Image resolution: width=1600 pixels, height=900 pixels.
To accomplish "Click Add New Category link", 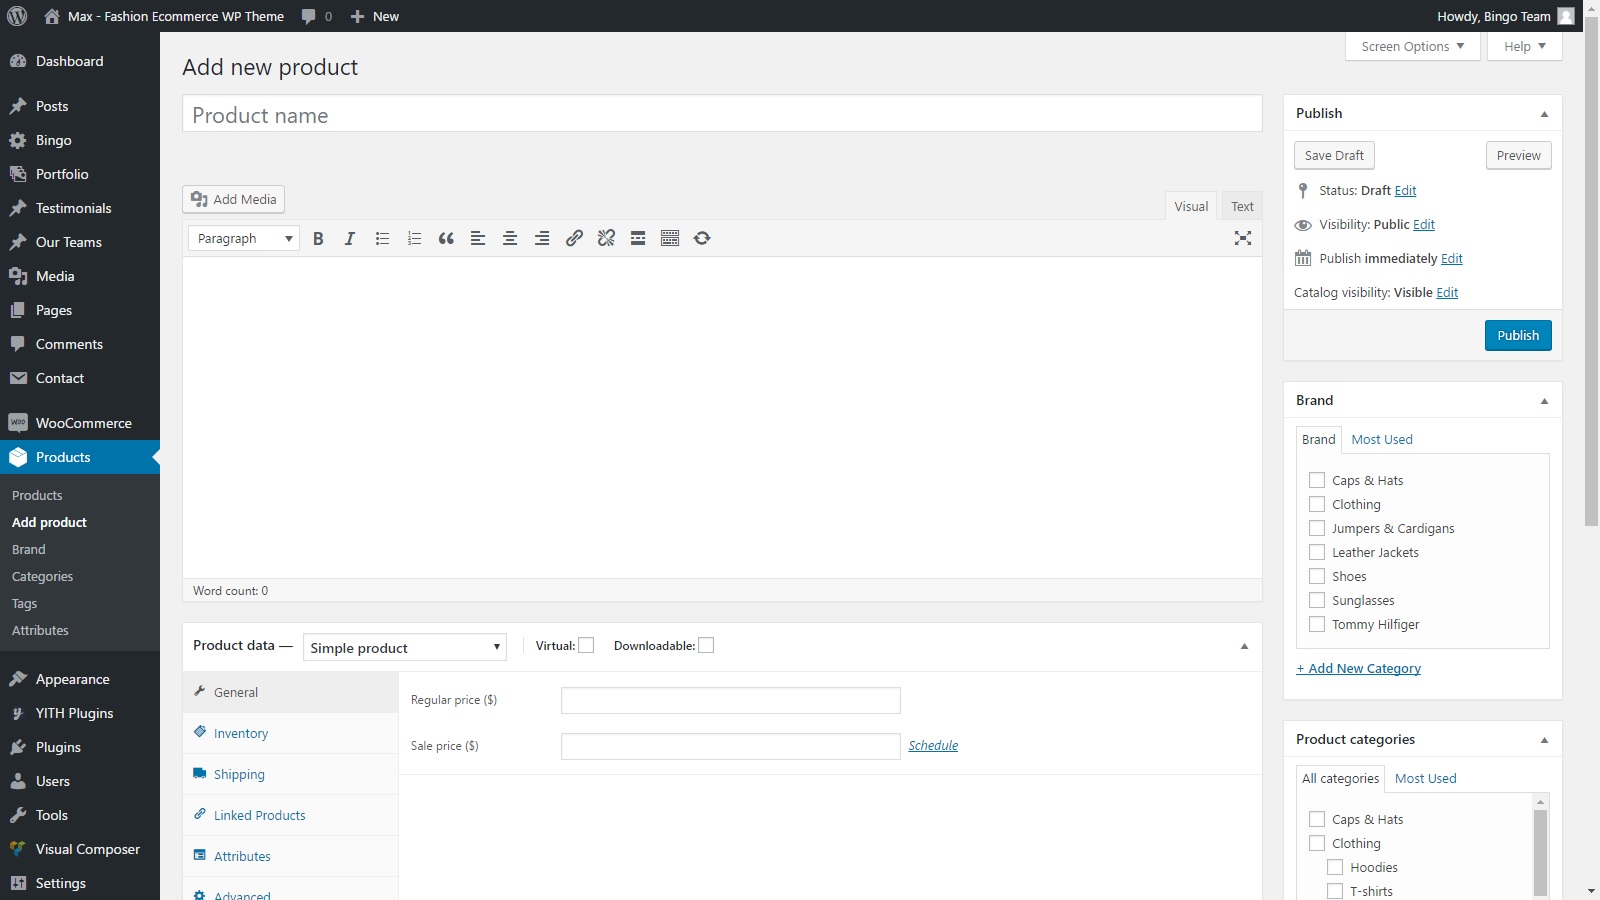I will [x=1358, y=668].
